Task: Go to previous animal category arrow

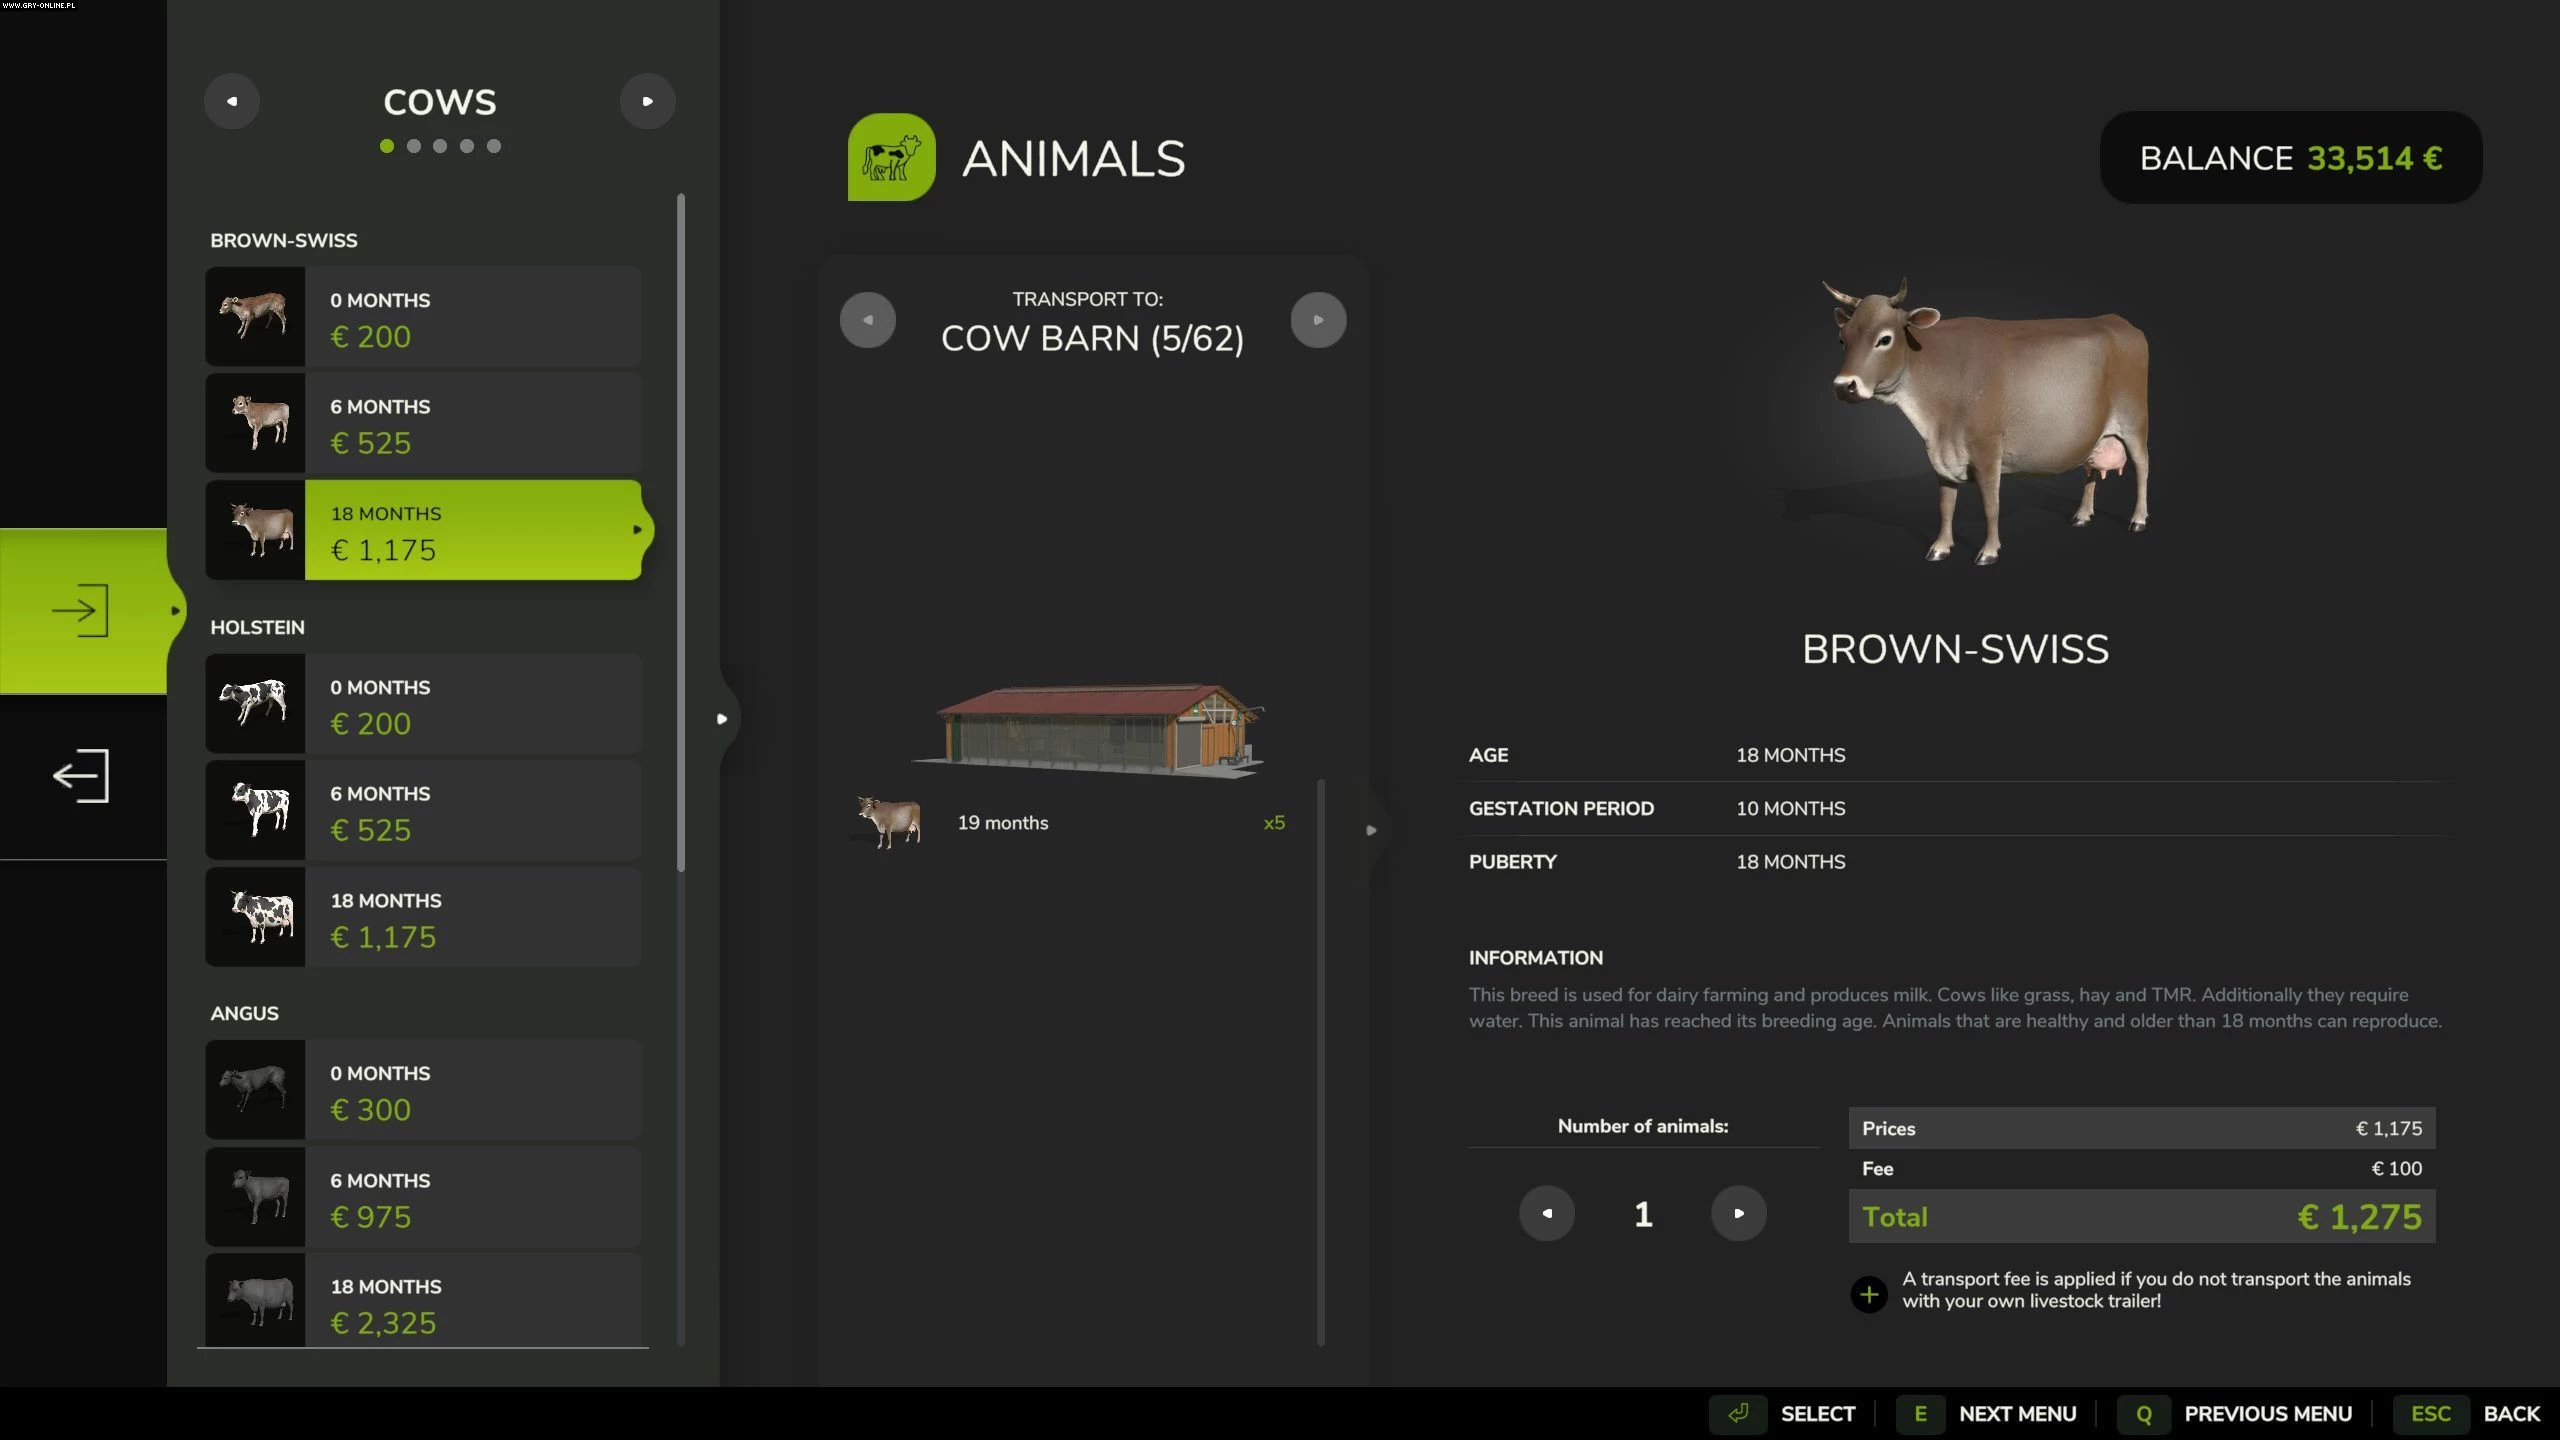Action: [232, 101]
